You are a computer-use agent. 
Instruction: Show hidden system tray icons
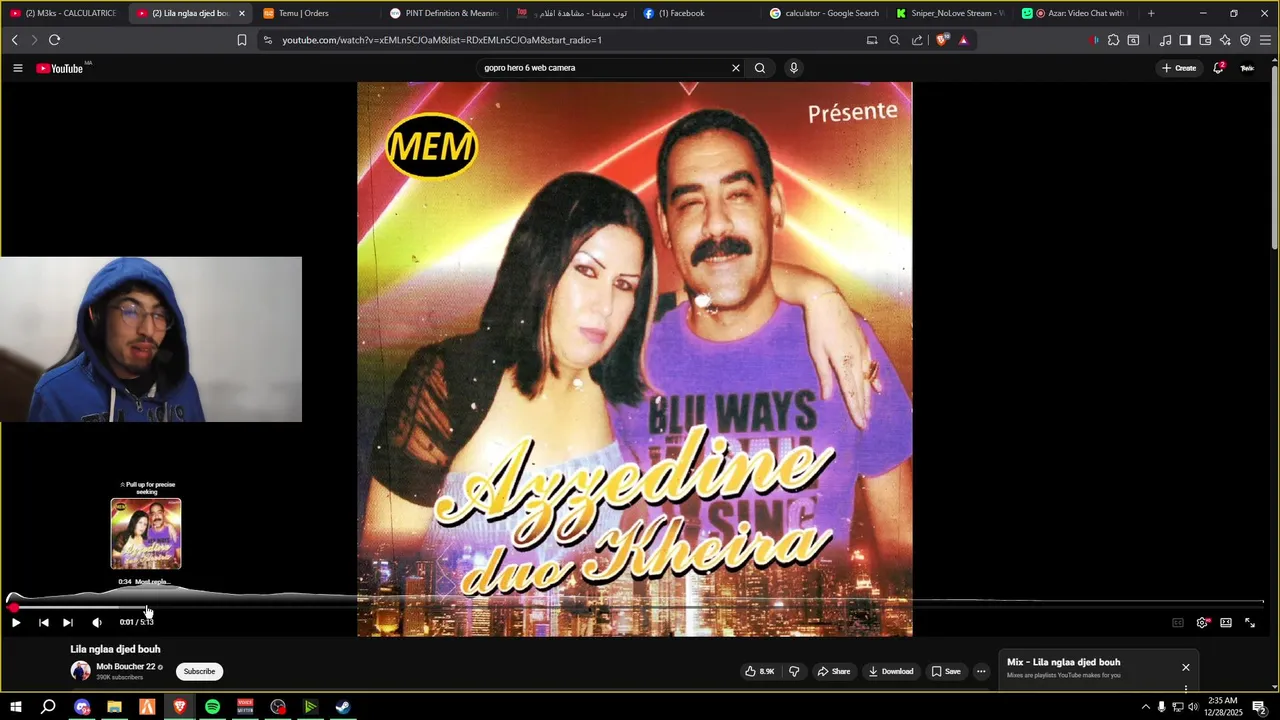[1145, 707]
